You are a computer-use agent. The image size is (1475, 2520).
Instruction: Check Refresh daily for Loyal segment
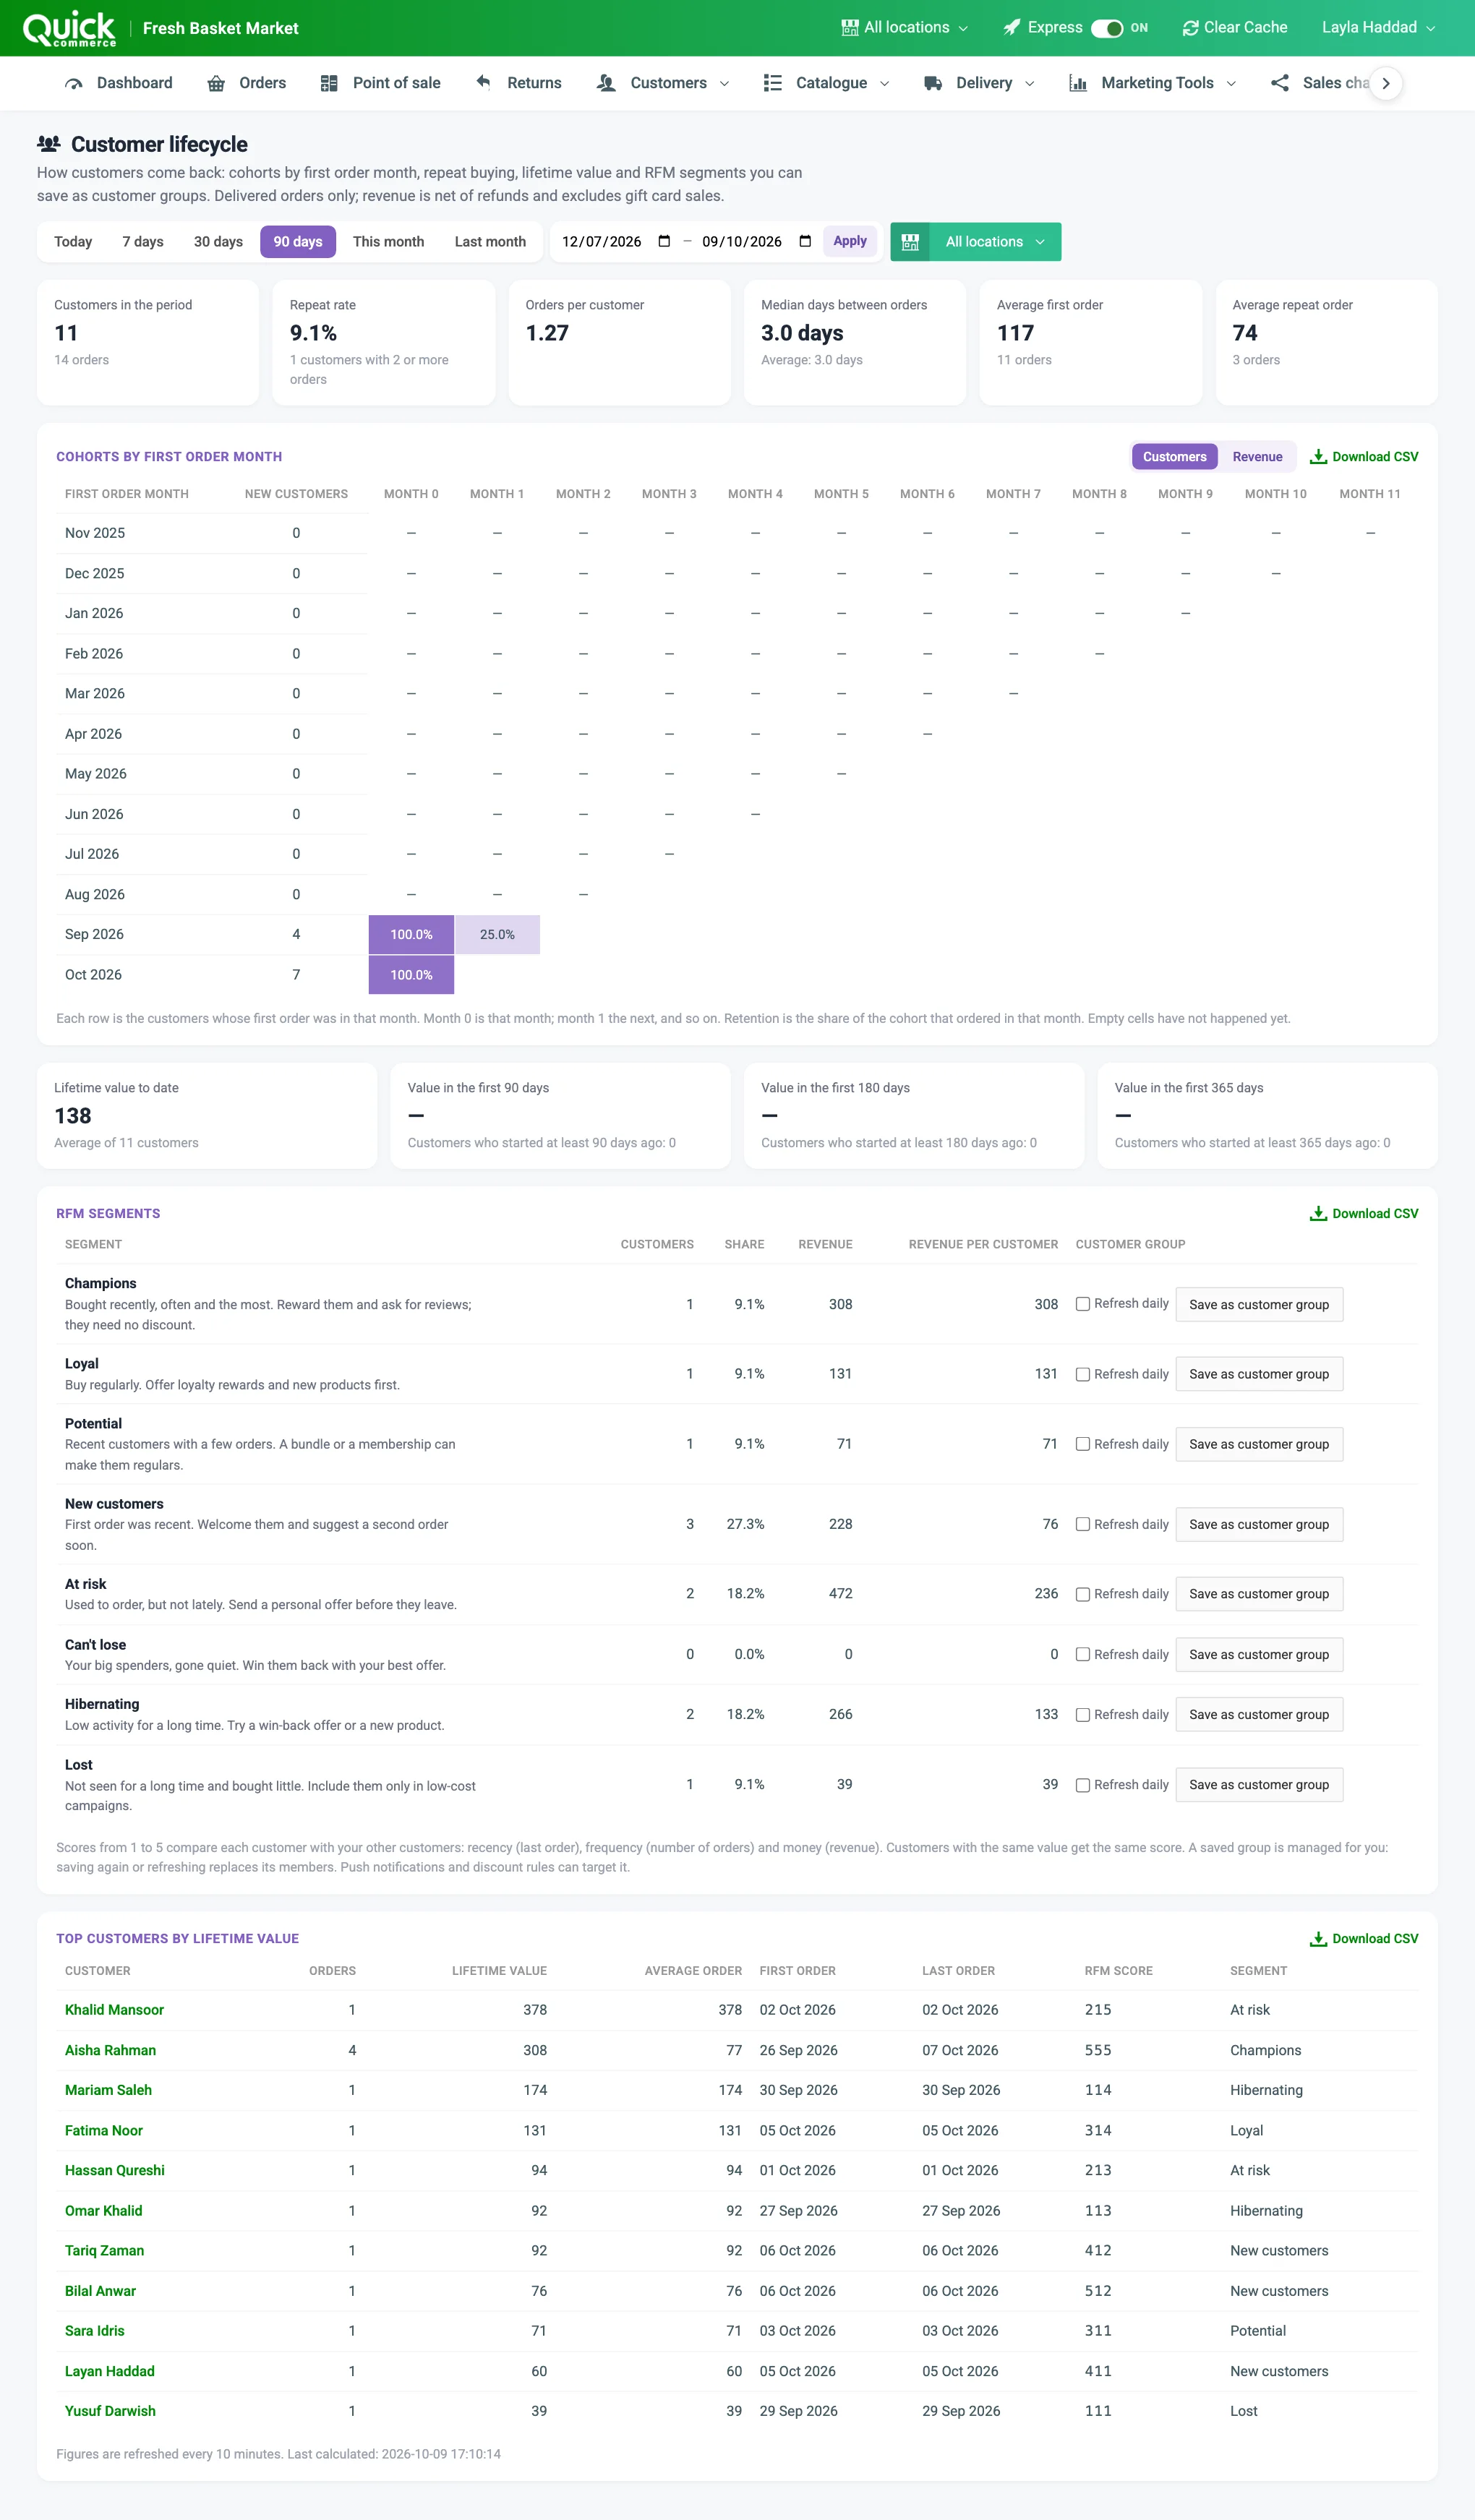(x=1083, y=1375)
